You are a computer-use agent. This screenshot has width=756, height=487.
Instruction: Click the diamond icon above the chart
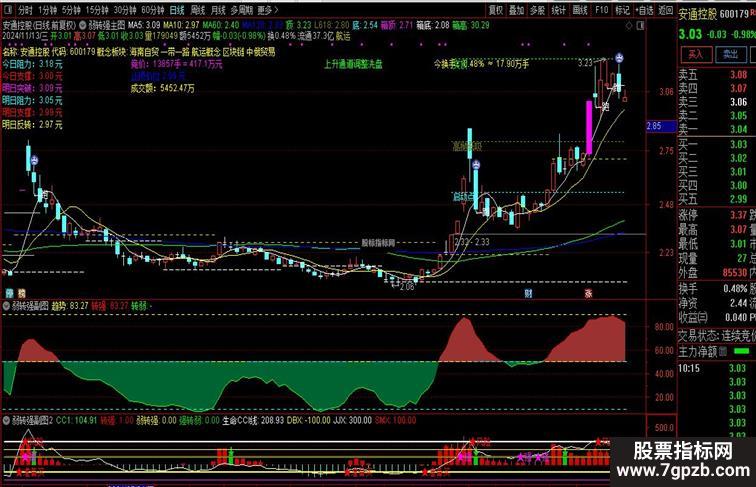point(629,26)
